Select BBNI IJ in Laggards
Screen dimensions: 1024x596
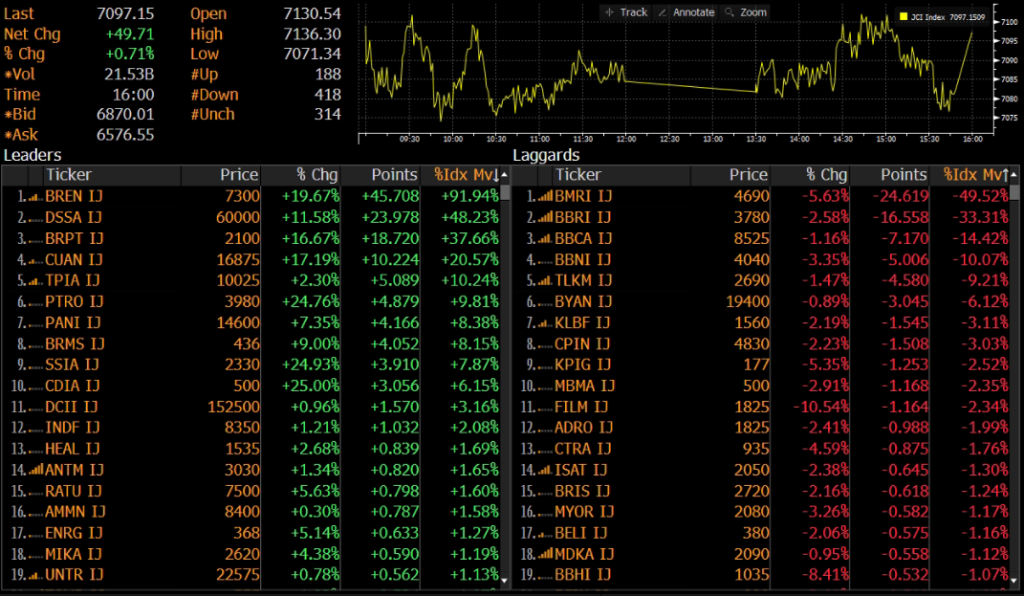(583, 260)
